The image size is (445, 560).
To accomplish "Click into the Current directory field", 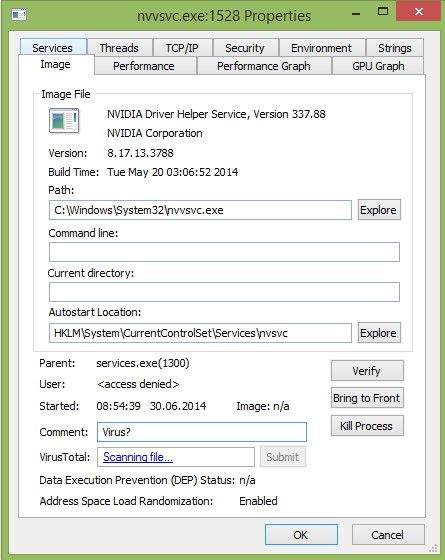I will coord(224,292).
